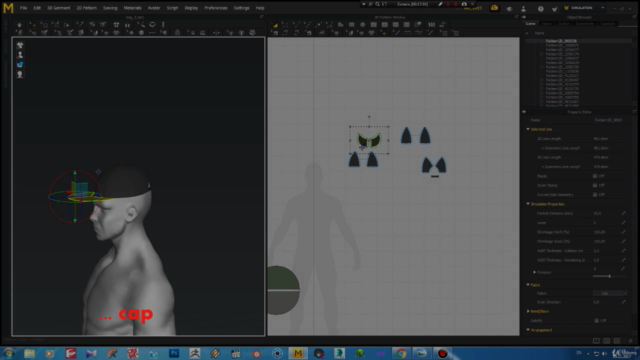Viewport: 640px width, 360px height.
Task: Click the edit pencil for Add'l Thickness Collision
Action: (x=623, y=251)
